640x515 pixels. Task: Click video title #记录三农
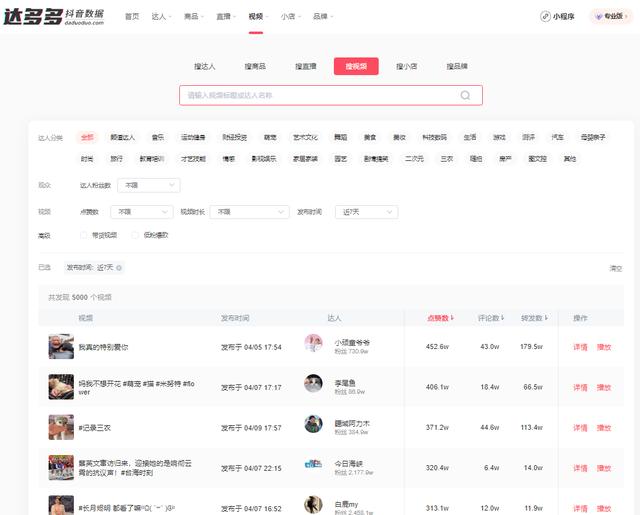pyautogui.click(x=94, y=428)
